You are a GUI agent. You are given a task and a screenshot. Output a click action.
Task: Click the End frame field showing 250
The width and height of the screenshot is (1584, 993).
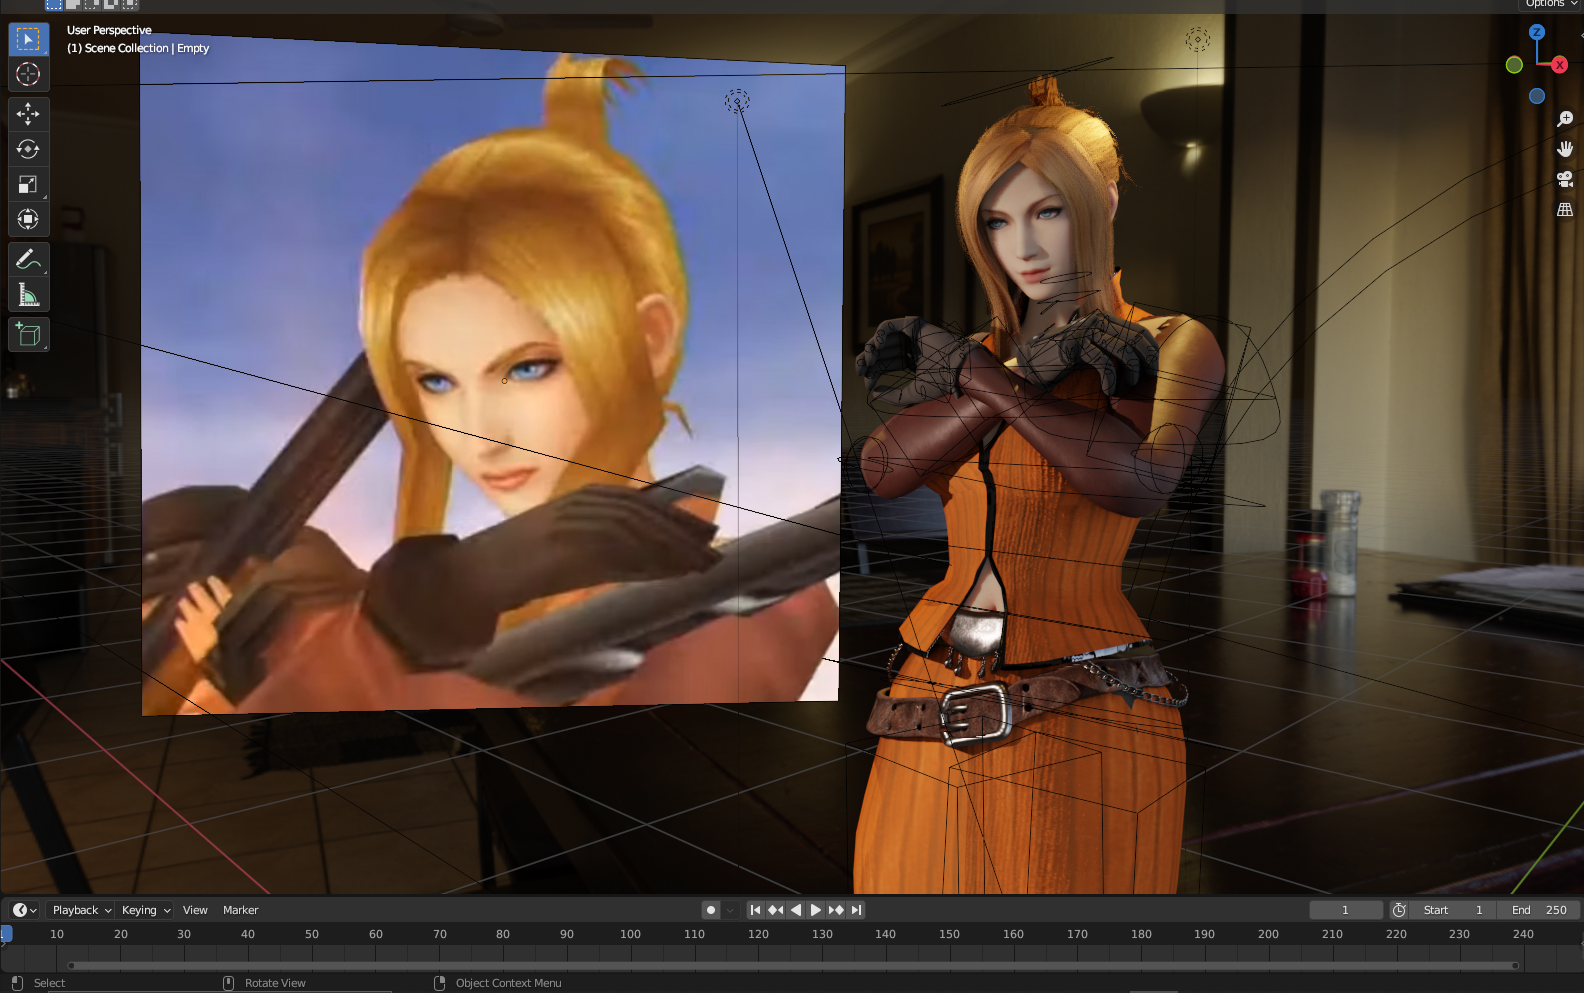(x=1539, y=910)
